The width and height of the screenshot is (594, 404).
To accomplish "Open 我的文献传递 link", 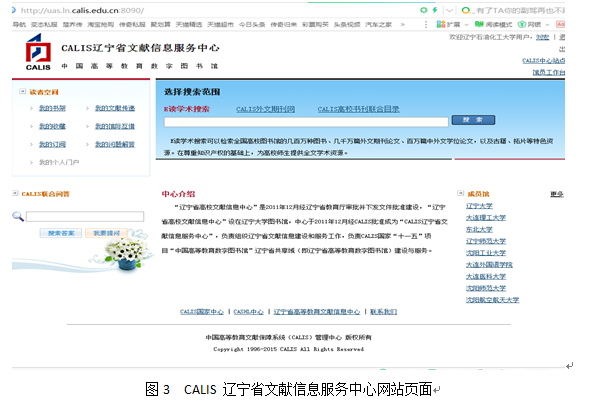I will pos(115,108).
